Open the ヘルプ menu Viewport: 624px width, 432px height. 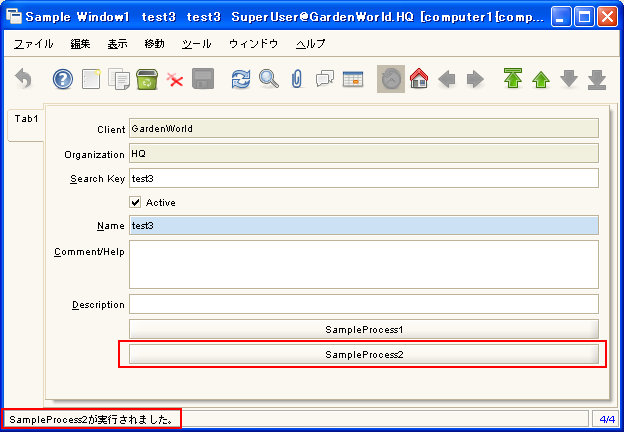(310, 44)
